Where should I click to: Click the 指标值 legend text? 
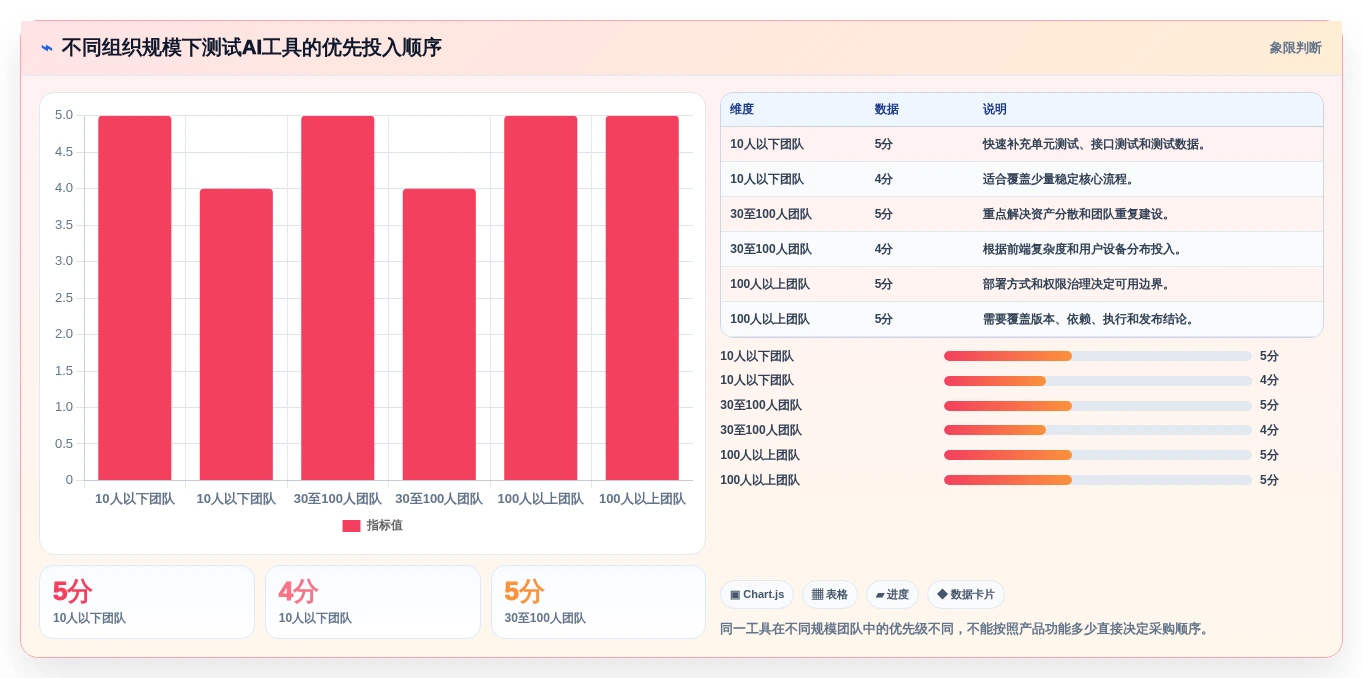[385, 526]
